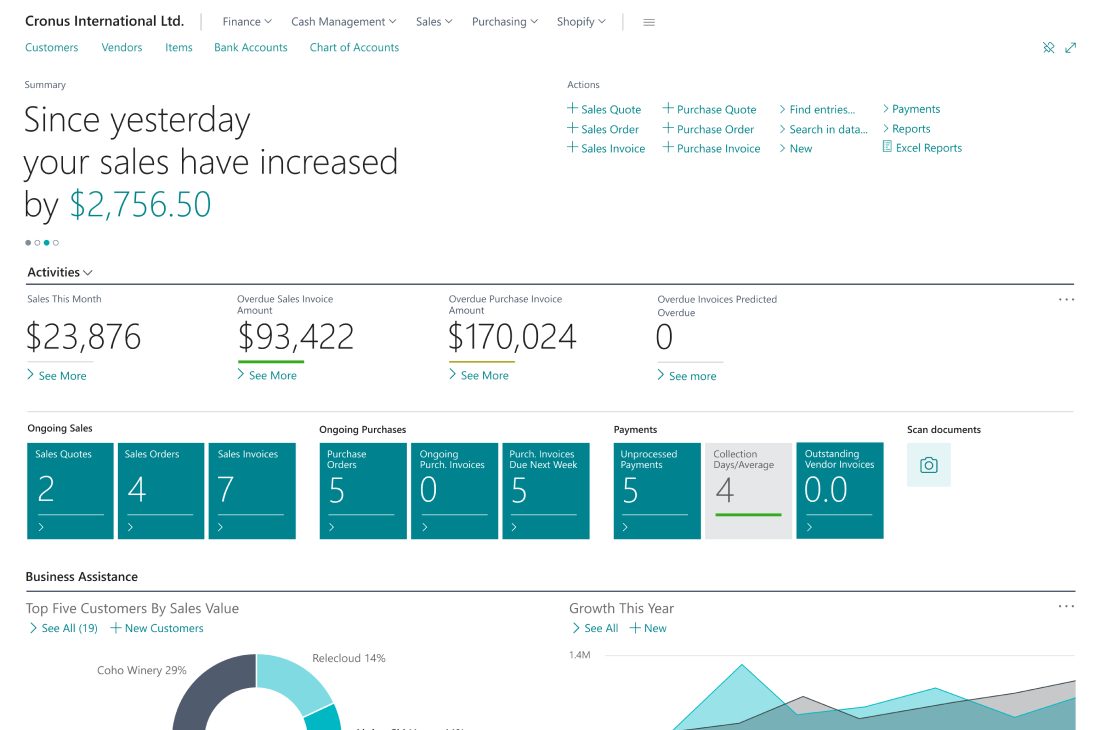Expand the Purchasing menu
The height and width of the screenshot is (730, 1100).
(504, 22)
